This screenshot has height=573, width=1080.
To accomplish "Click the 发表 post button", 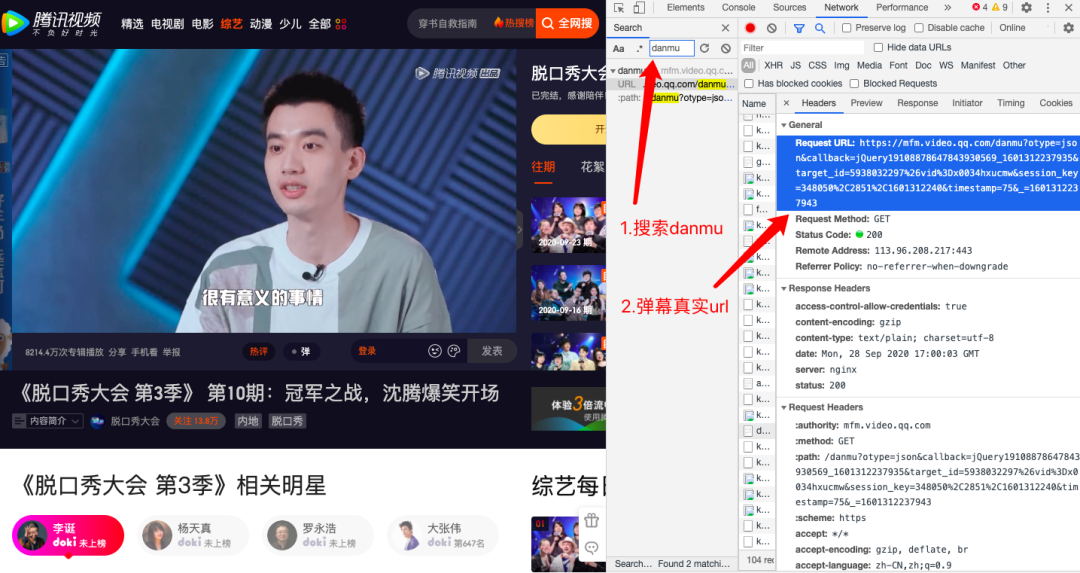I will 492,351.
